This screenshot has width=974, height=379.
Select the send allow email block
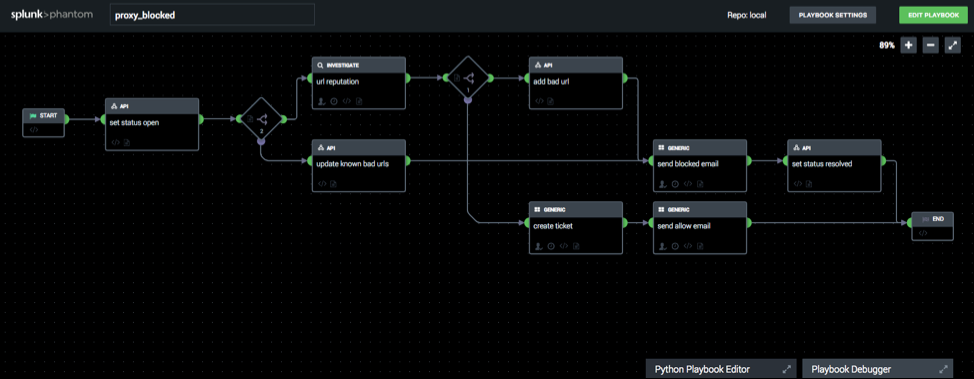click(699, 227)
